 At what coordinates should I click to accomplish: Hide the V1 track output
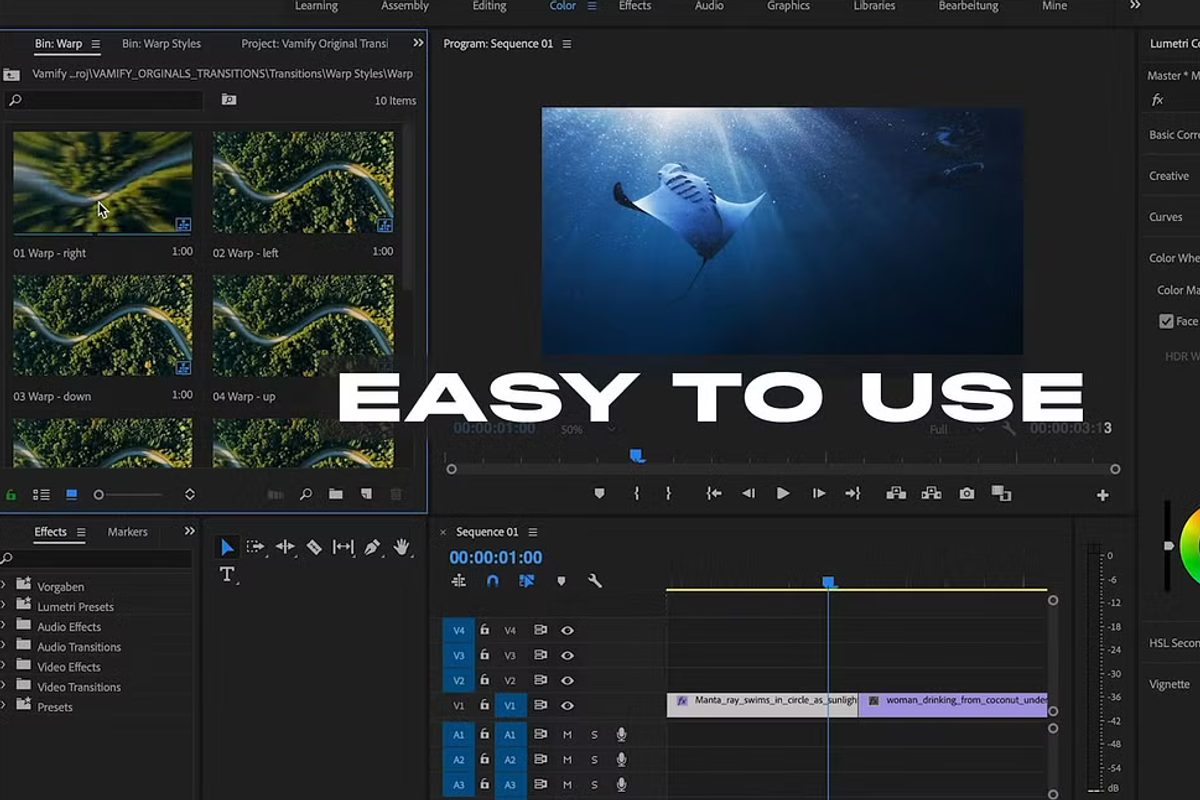point(567,706)
